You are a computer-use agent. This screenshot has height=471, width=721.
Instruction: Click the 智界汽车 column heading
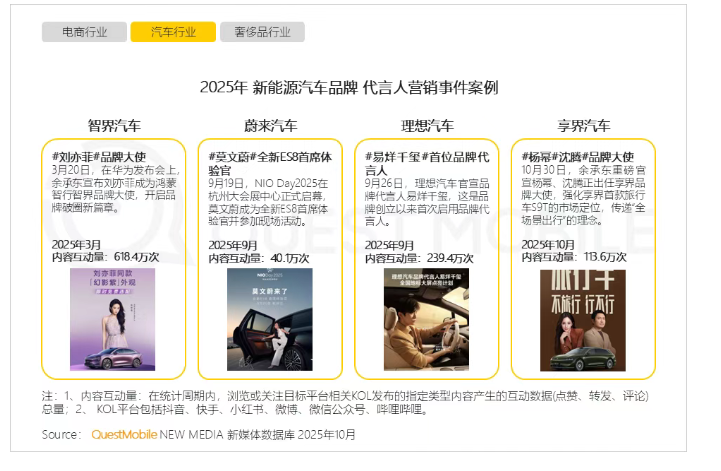[x=114, y=126]
